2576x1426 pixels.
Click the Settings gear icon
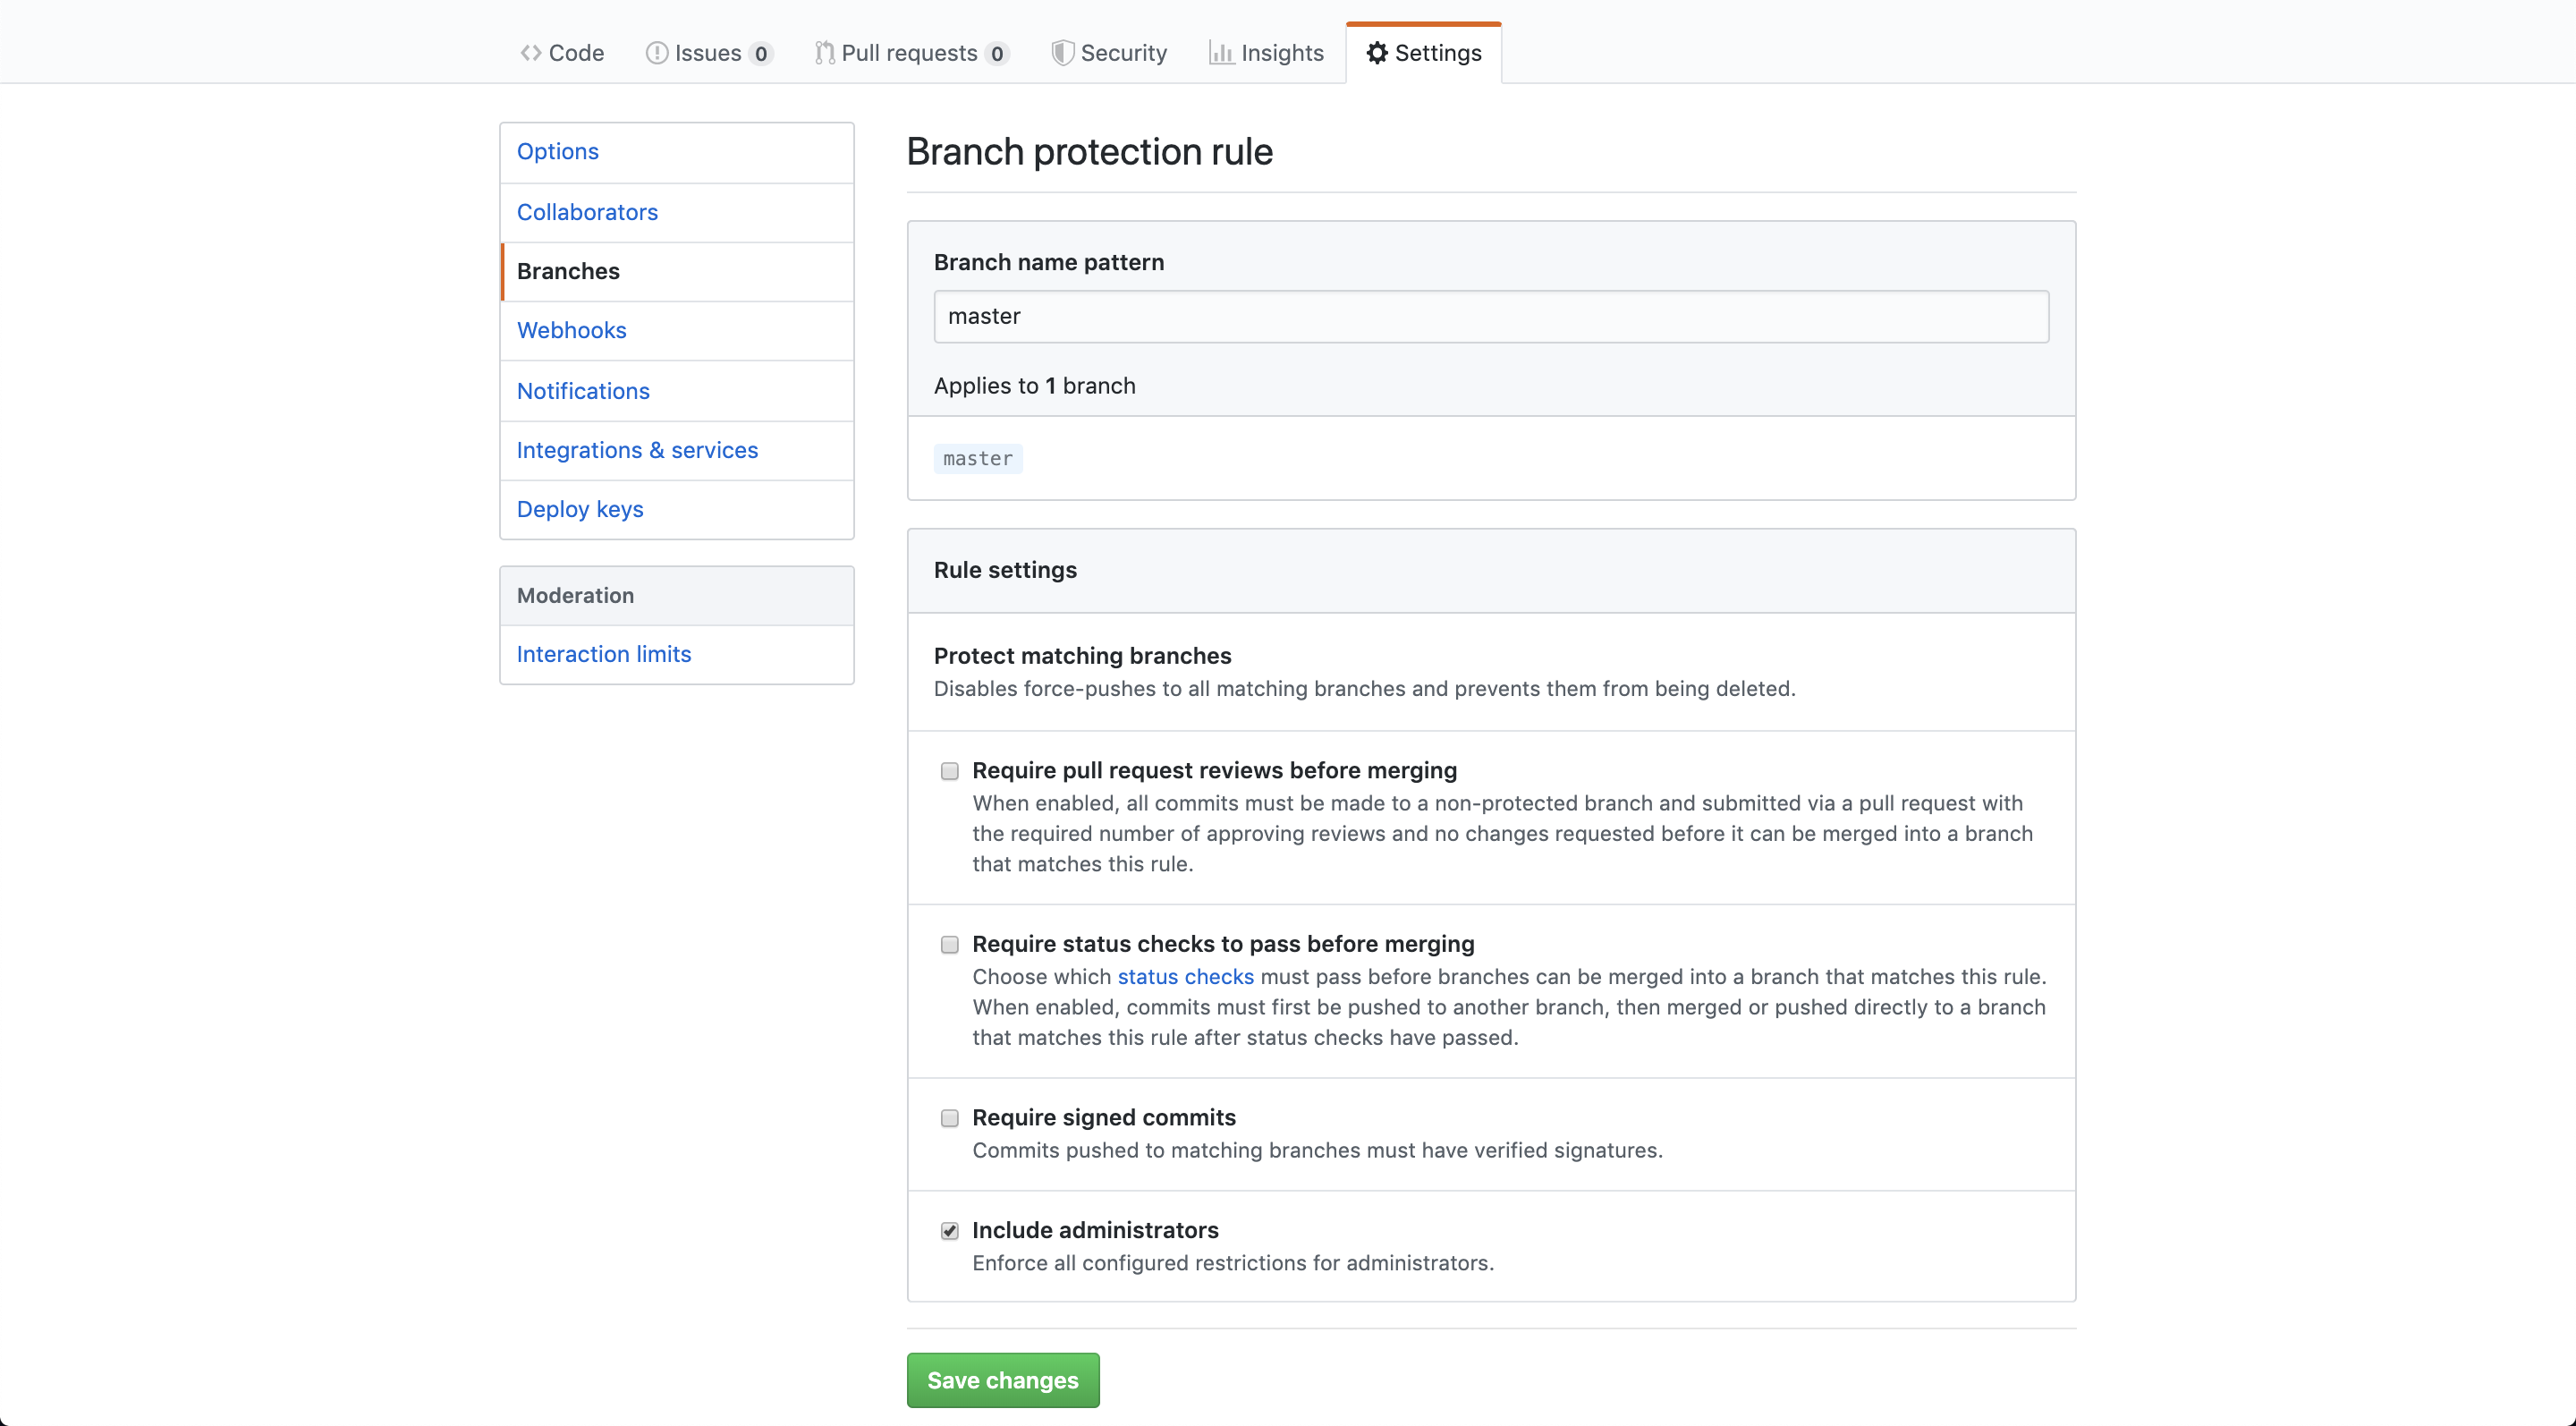[1377, 53]
